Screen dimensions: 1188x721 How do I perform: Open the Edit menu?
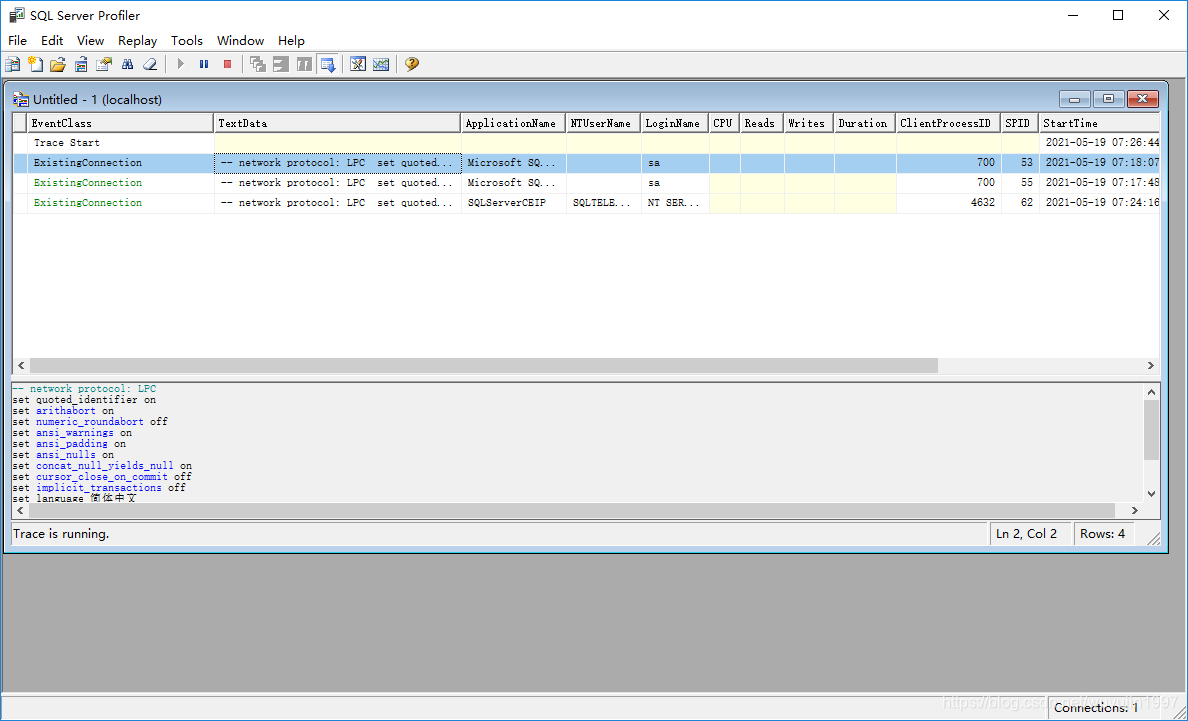coord(52,41)
